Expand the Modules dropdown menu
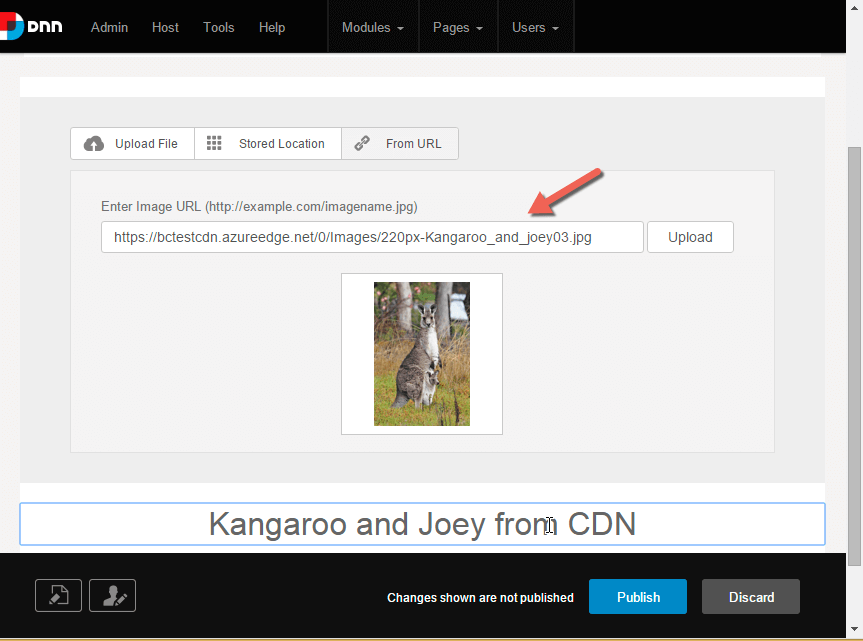Image resolution: width=863 pixels, height=641 pixels. tap(373, 27)
